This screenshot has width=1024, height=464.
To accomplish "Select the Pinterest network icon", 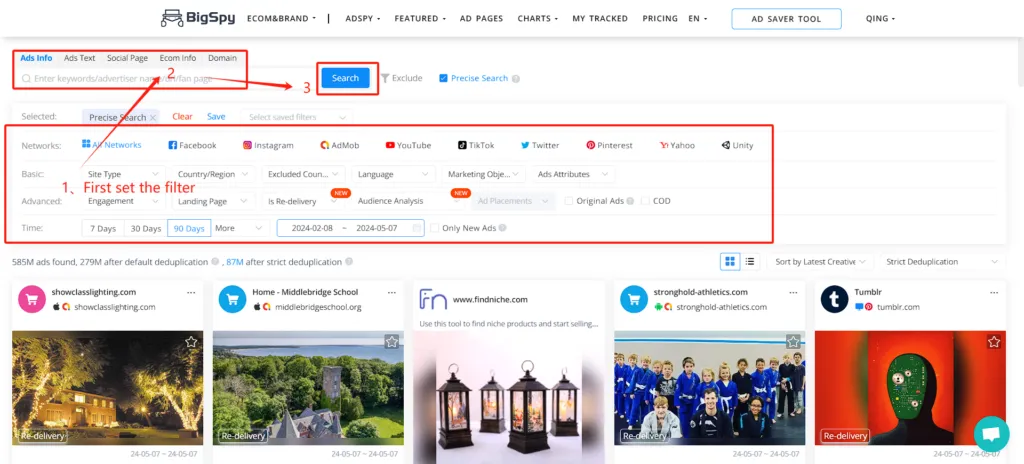I will pos(590,145).
